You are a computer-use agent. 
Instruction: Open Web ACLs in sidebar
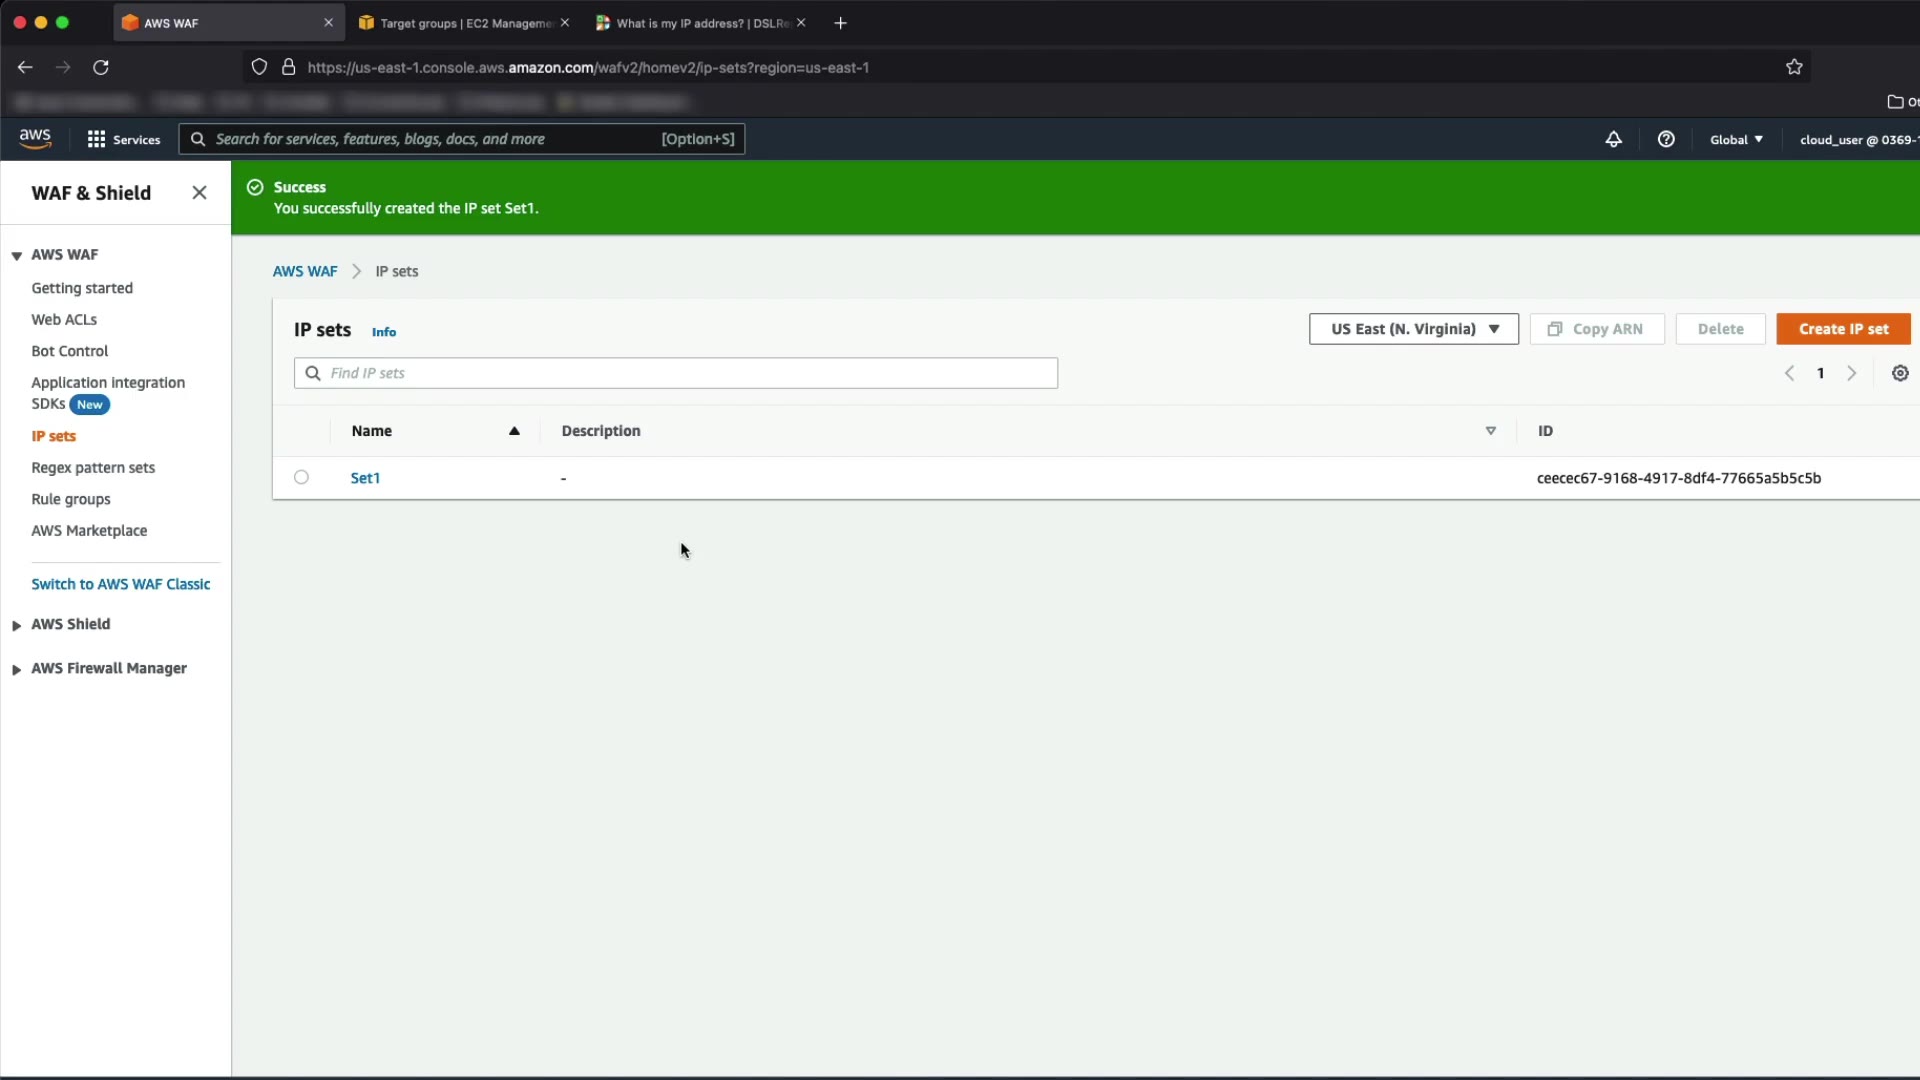tap(64, 319)
